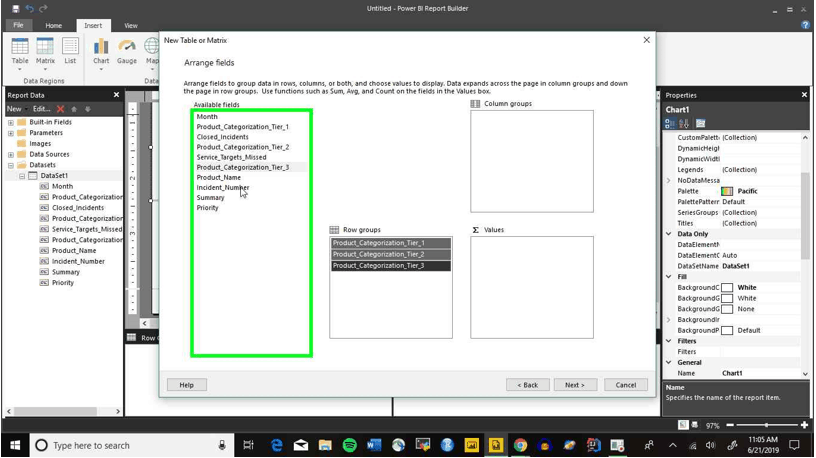Image resolution: width=816 pixels, height=458 pixels.
Task: Click the move up arrow in Report Data toolbar
Action: (x=74, y=109)
